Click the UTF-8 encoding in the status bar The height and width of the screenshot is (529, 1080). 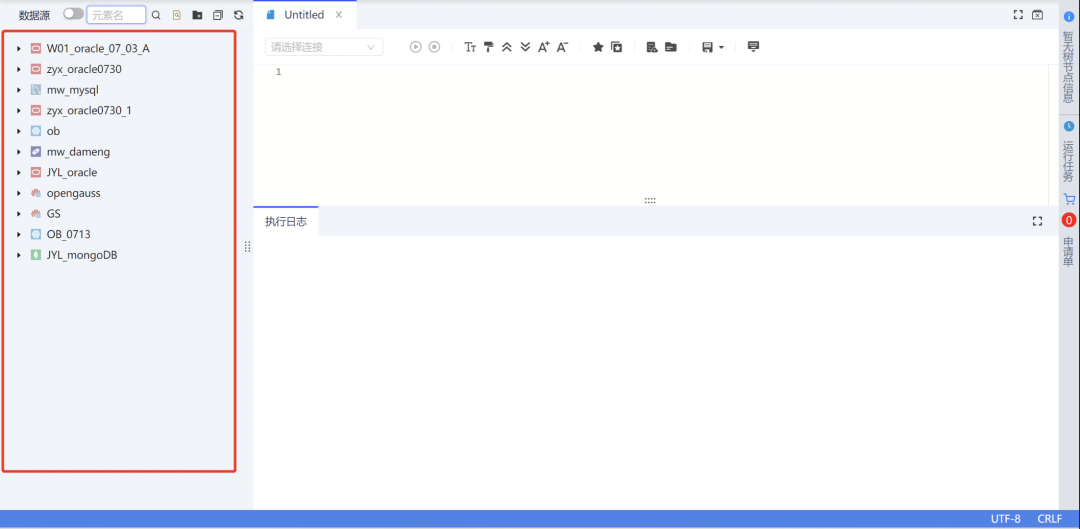[1006, 519]
